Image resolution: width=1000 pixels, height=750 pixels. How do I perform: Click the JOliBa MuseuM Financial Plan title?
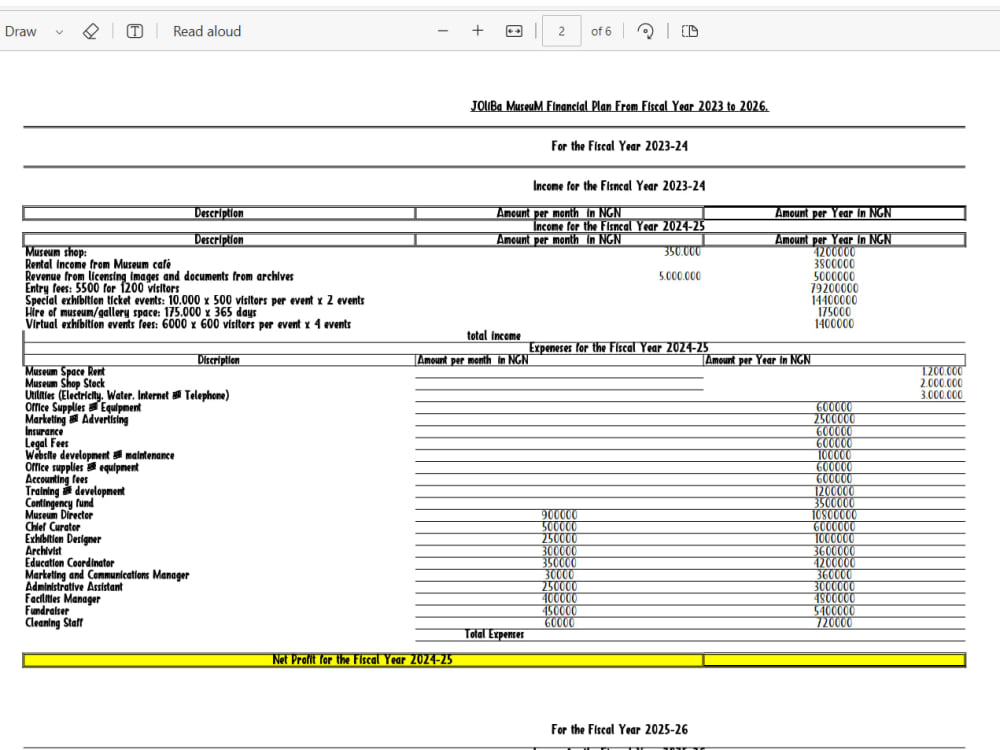619,107
